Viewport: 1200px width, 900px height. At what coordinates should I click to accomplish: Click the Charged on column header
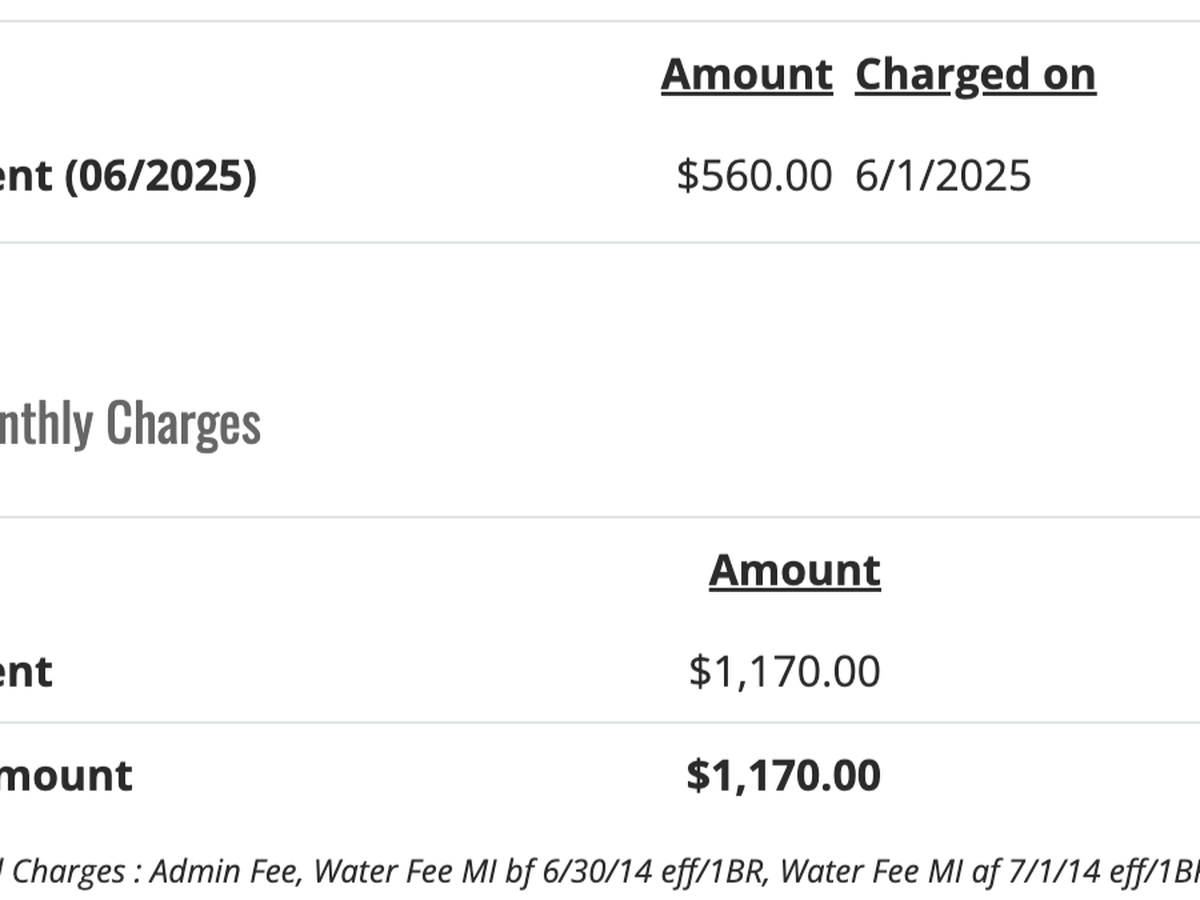point(975,75)
